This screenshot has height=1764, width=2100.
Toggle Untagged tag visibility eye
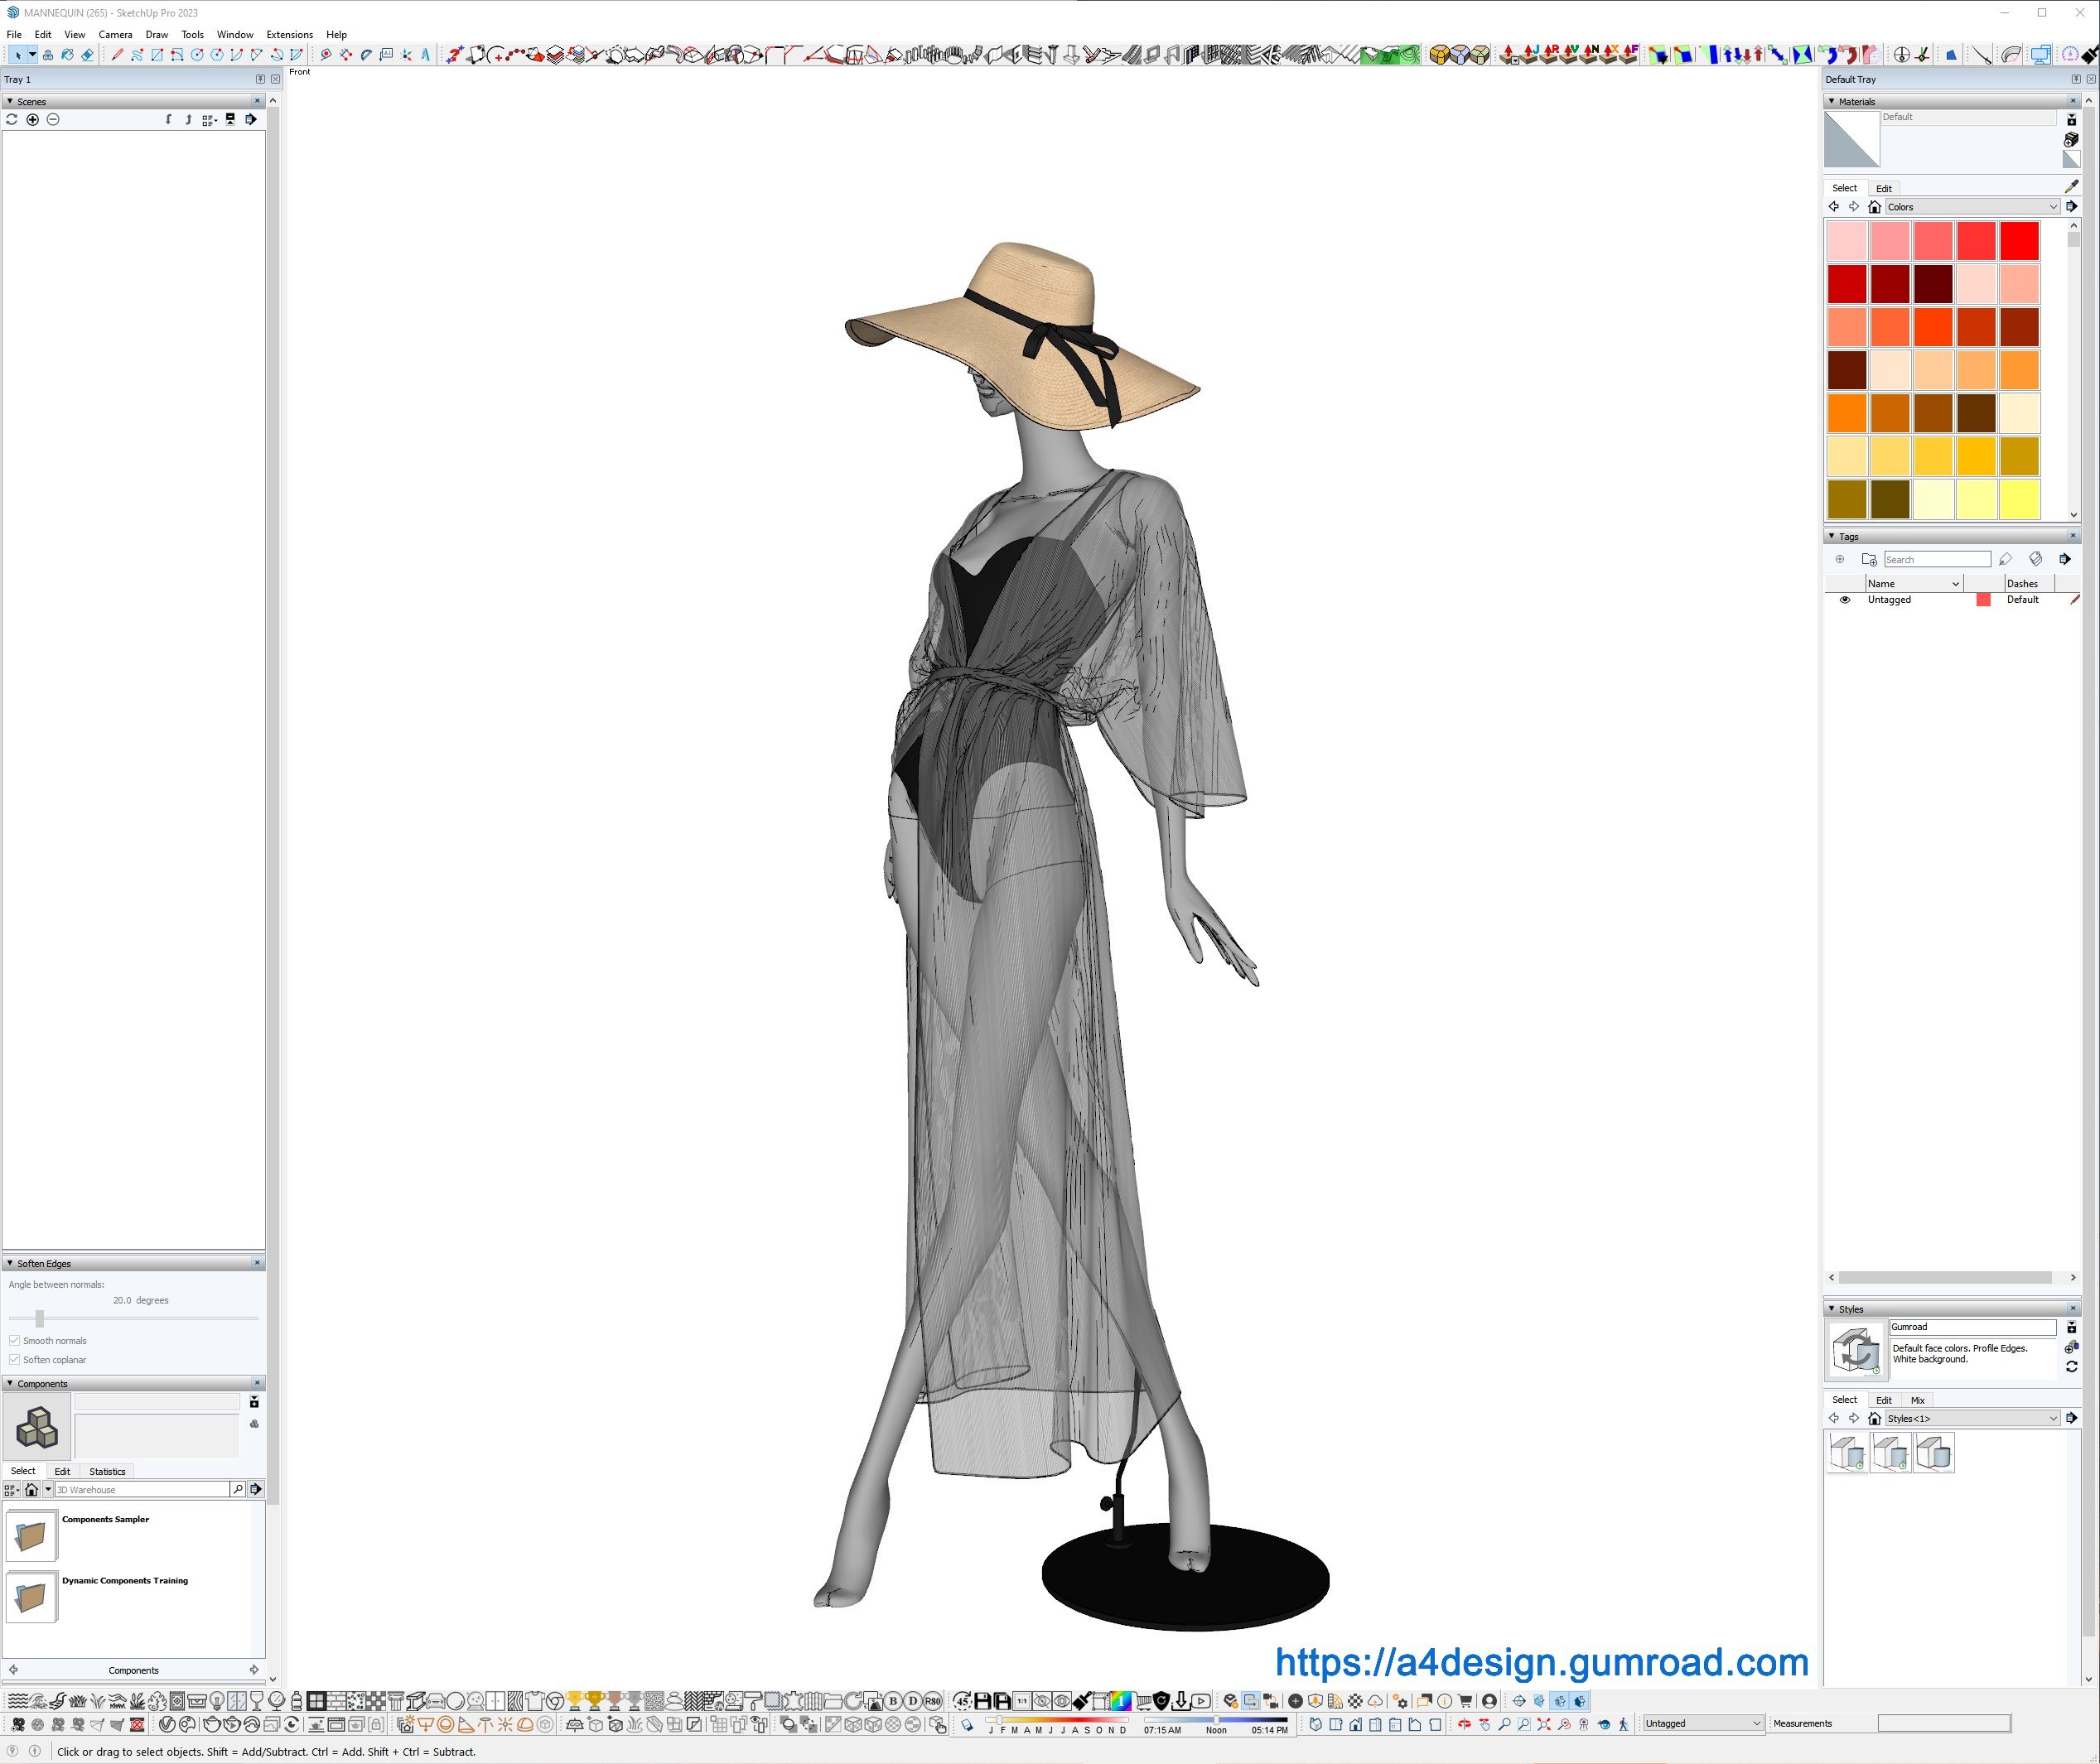click(x=1845, y=600)
